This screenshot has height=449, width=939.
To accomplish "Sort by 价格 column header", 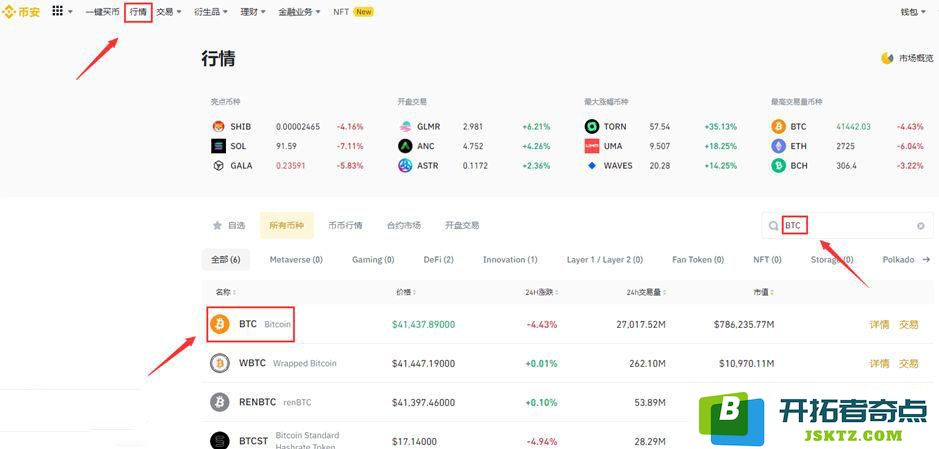I will [406, 293].
